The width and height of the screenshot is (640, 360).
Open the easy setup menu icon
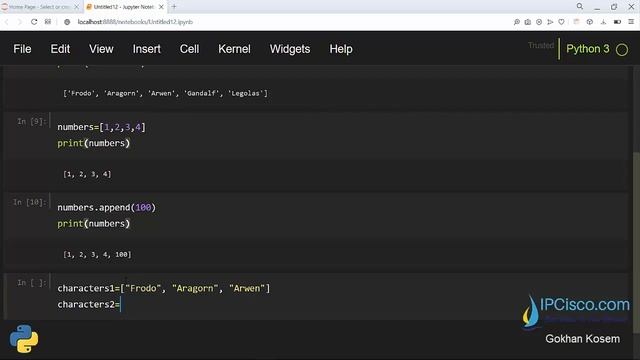pos(631,22)
